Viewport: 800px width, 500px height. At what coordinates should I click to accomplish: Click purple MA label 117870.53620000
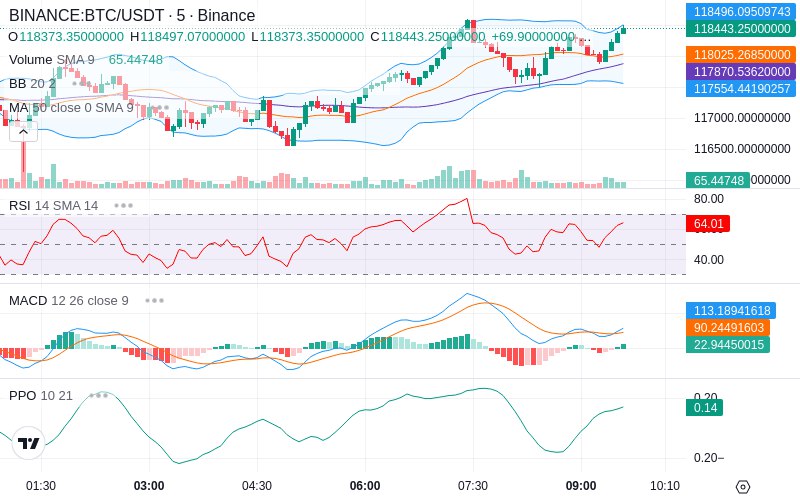741,71
